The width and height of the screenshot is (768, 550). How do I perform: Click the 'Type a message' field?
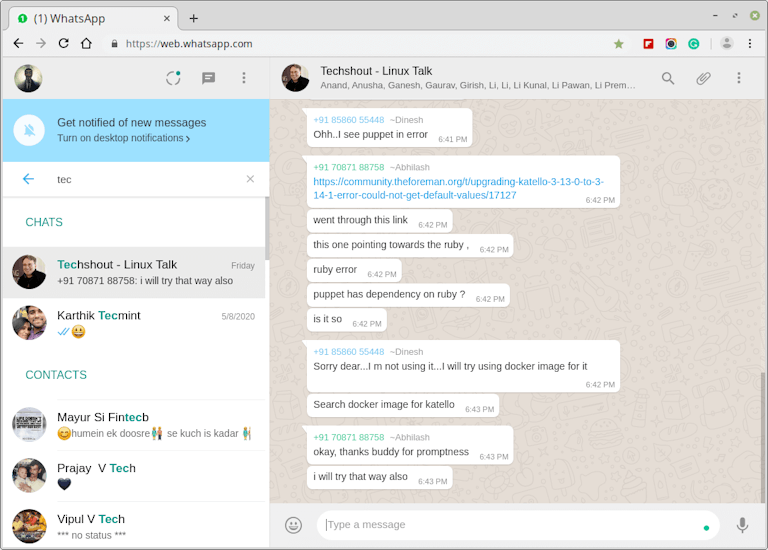point(518,526)
